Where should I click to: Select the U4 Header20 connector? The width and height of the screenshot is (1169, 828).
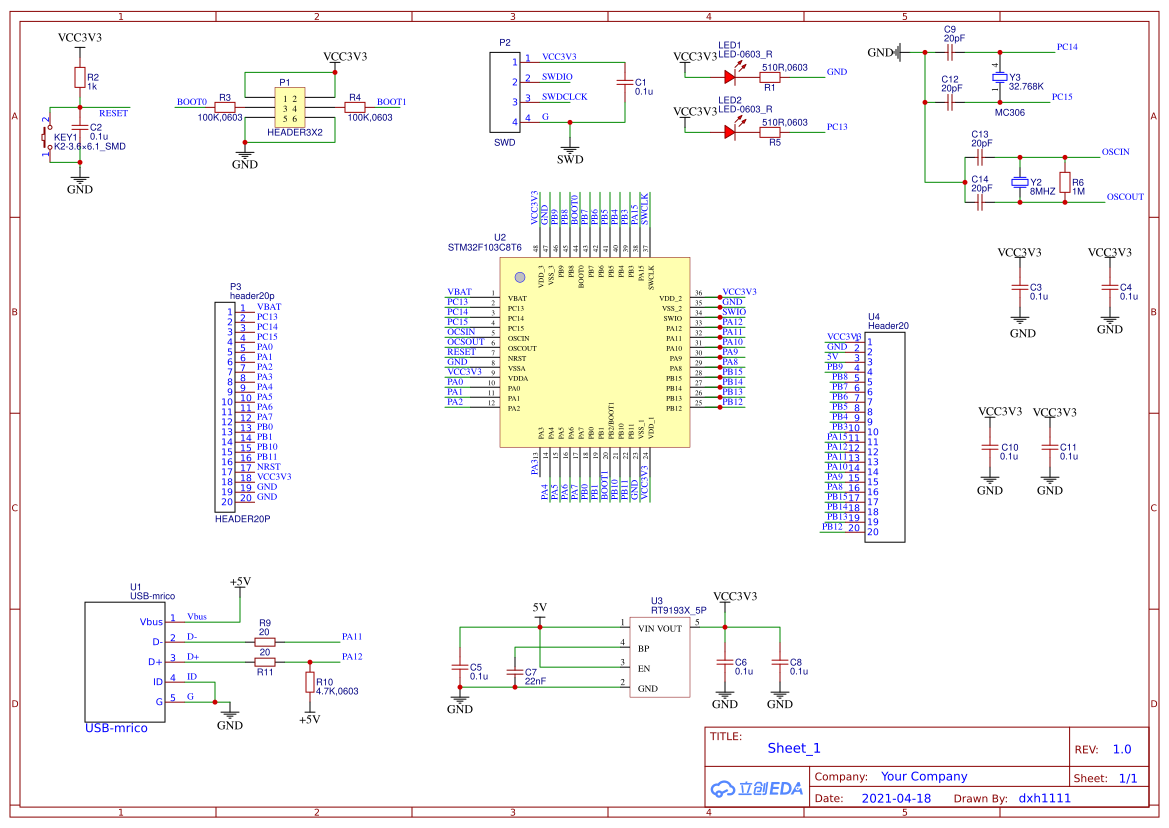(x=884, y=435)
